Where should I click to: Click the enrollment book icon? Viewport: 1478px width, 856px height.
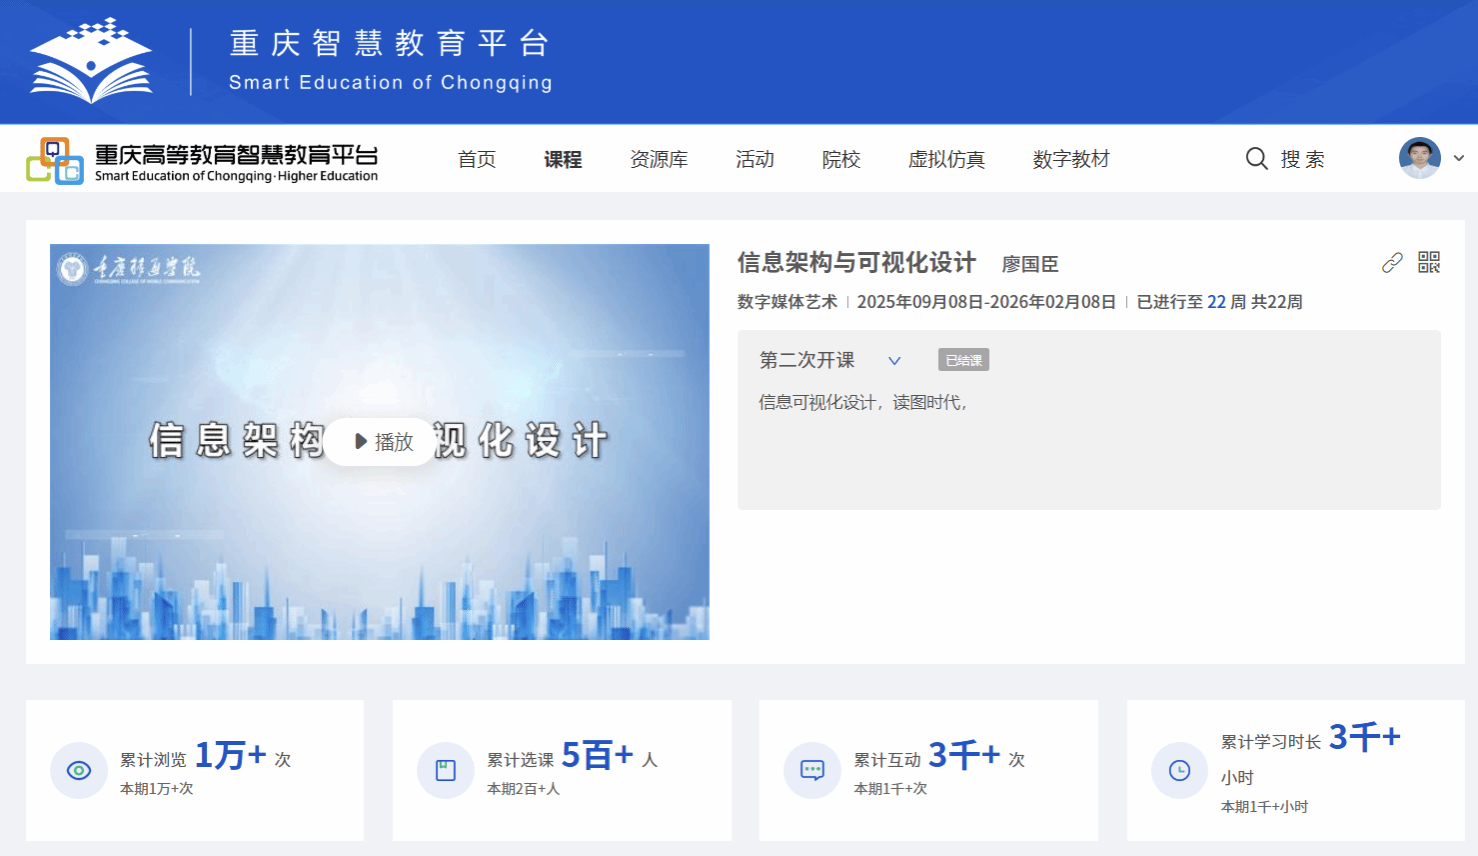point(446,770)
